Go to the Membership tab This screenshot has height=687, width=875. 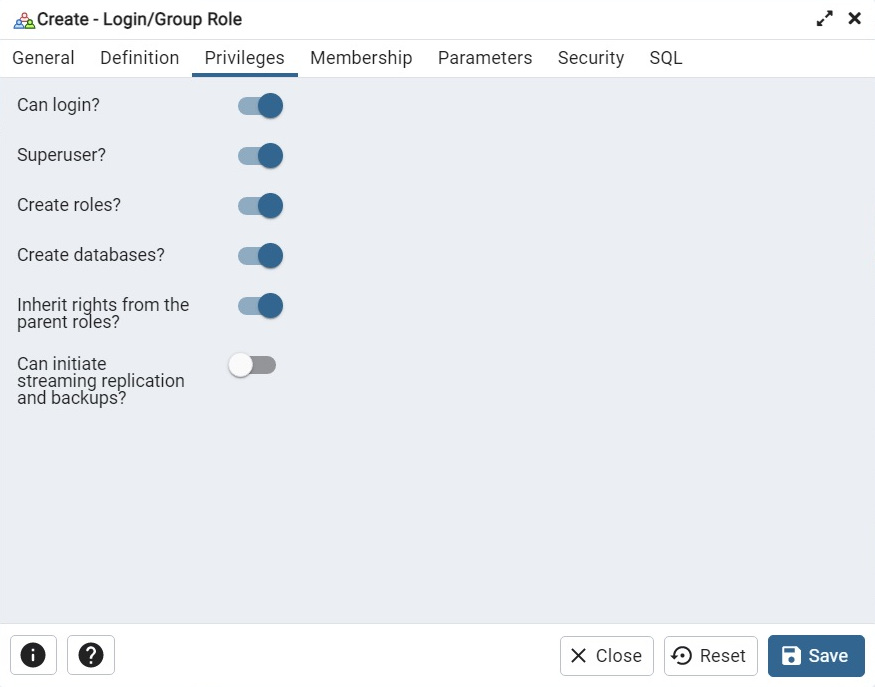pos(361,58)
